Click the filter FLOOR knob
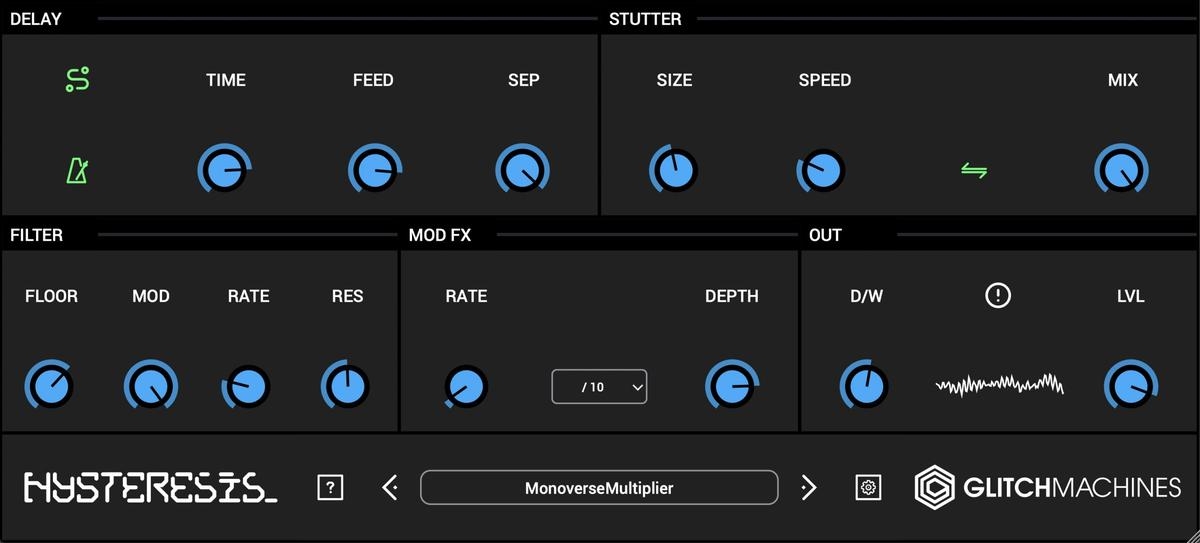Viewport: 1200px width, 543px height. click(50, 386)
